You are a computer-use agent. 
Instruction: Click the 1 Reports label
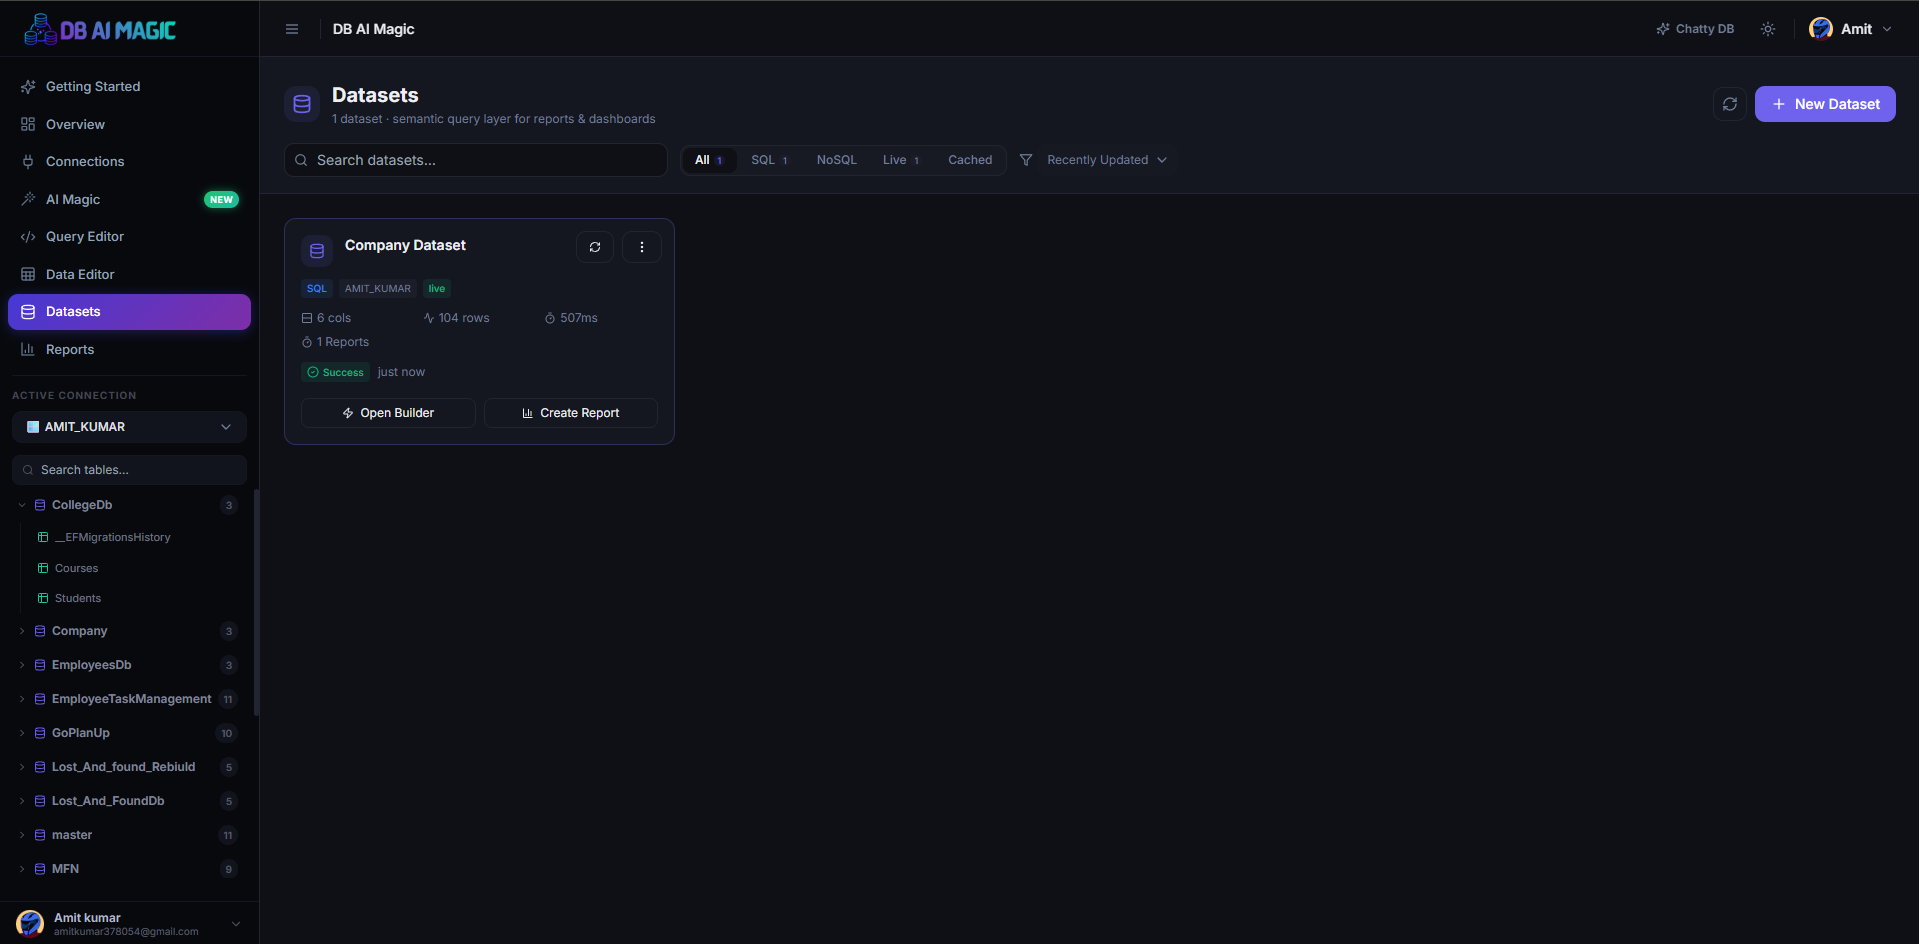336,342
